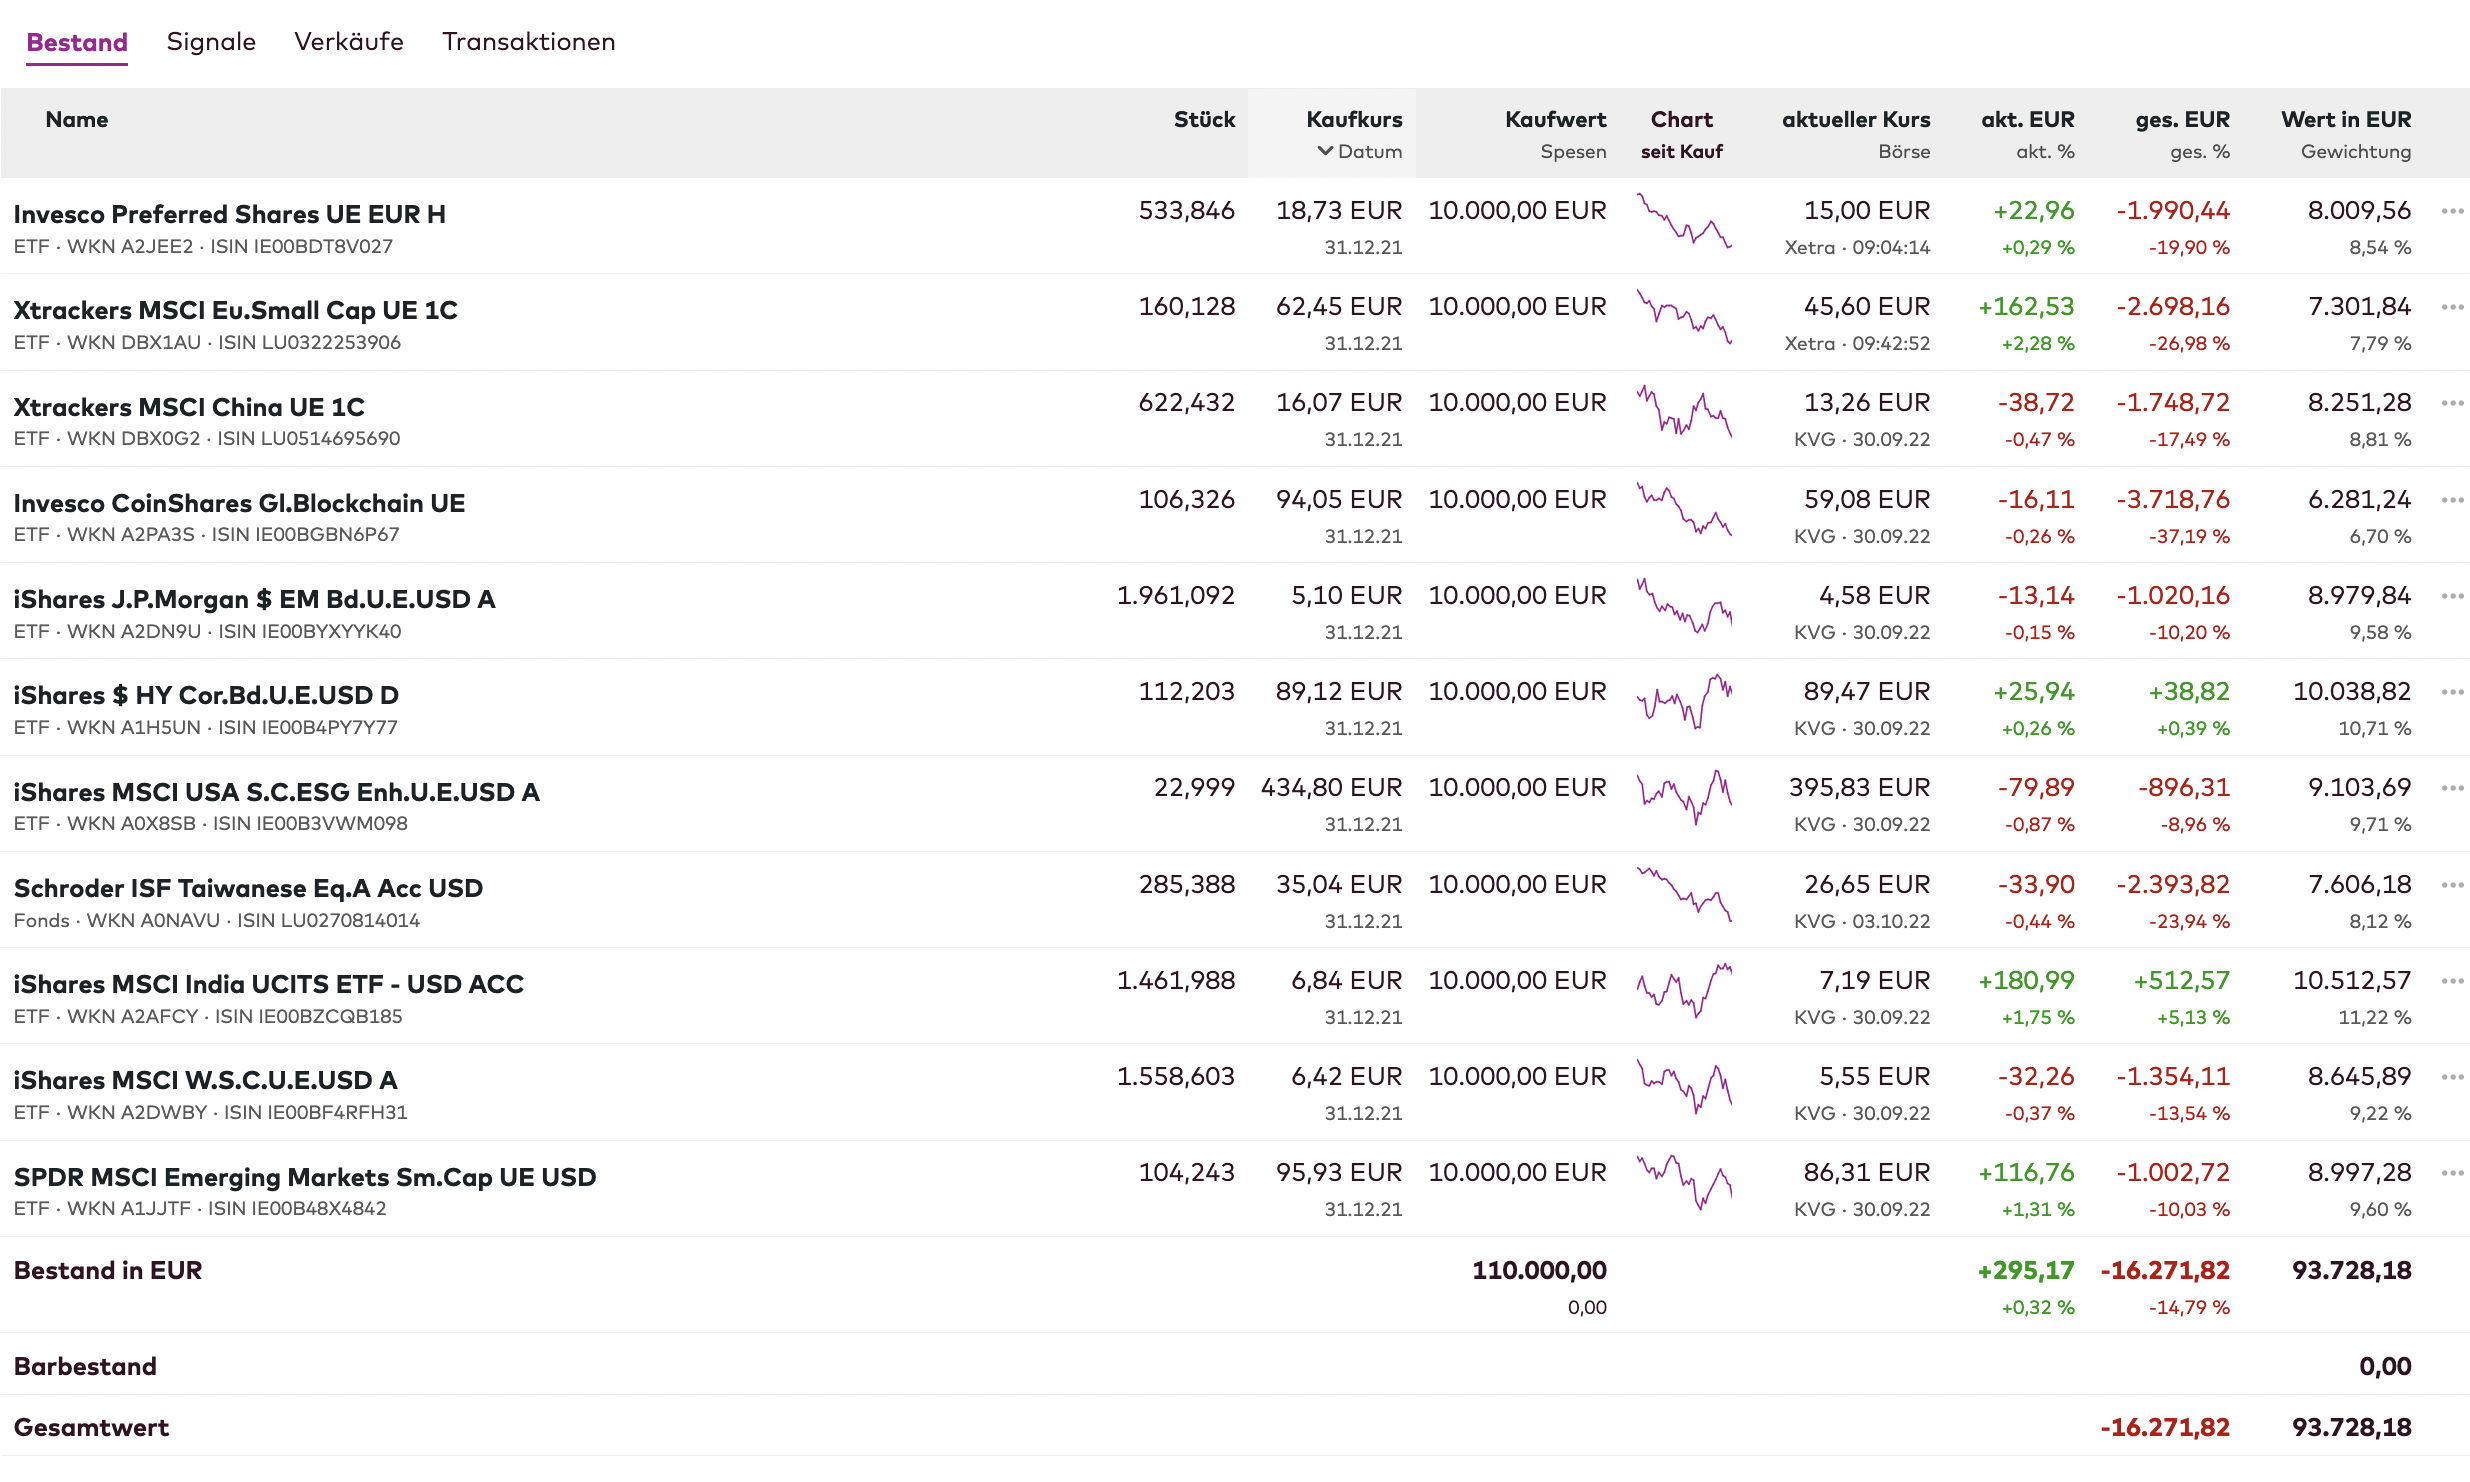Viewport: 2470px width, 1482px height.
Task: Sort table by Kaufkurs column
Action: [x=1353, y=120]
